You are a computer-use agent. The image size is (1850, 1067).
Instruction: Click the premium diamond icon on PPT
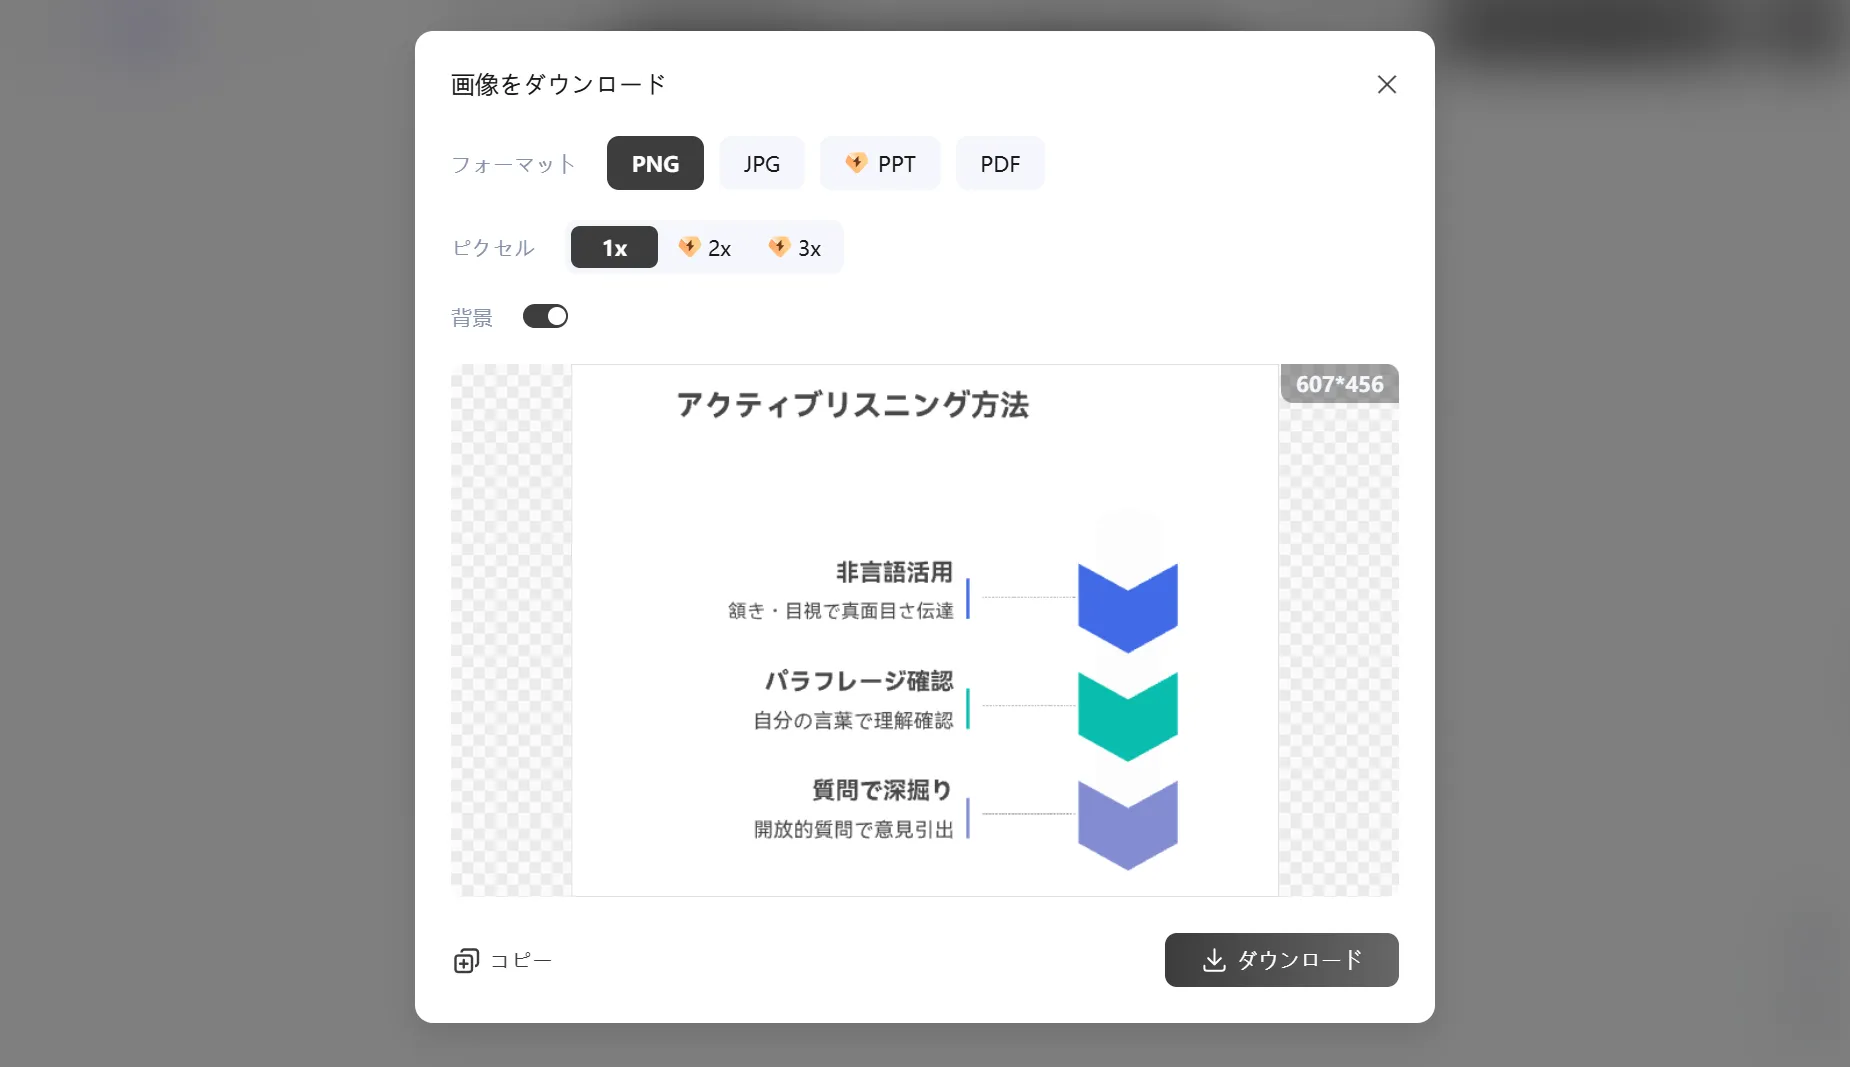tap(856, 163)
